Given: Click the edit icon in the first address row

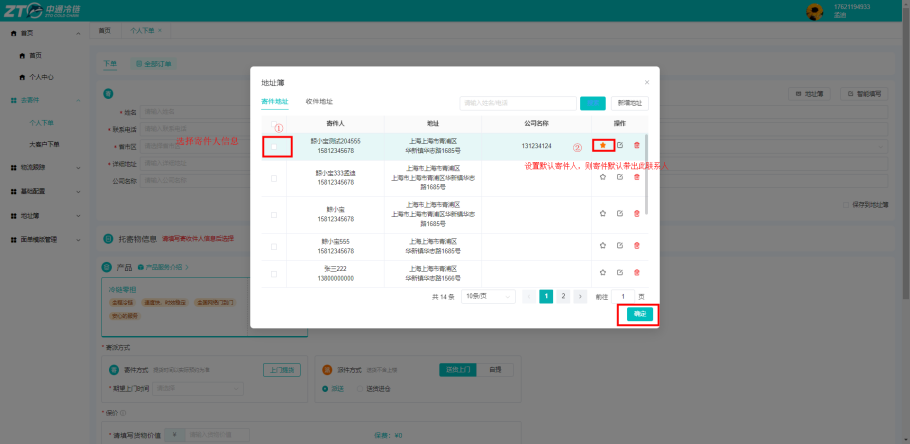Looking at the screenshot, I should coord(620,145).
